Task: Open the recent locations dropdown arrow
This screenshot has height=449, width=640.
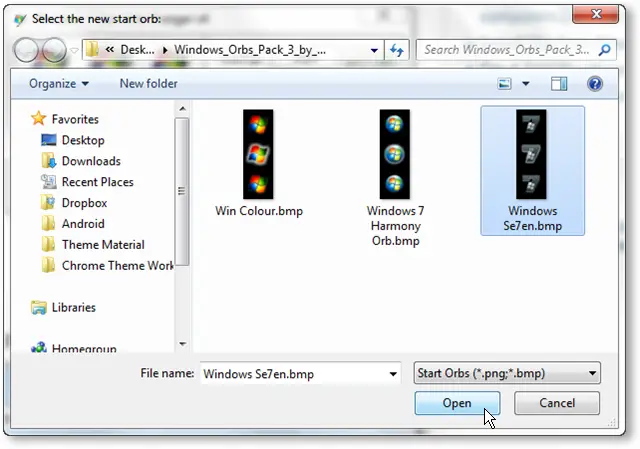Action: pos(74,51)
